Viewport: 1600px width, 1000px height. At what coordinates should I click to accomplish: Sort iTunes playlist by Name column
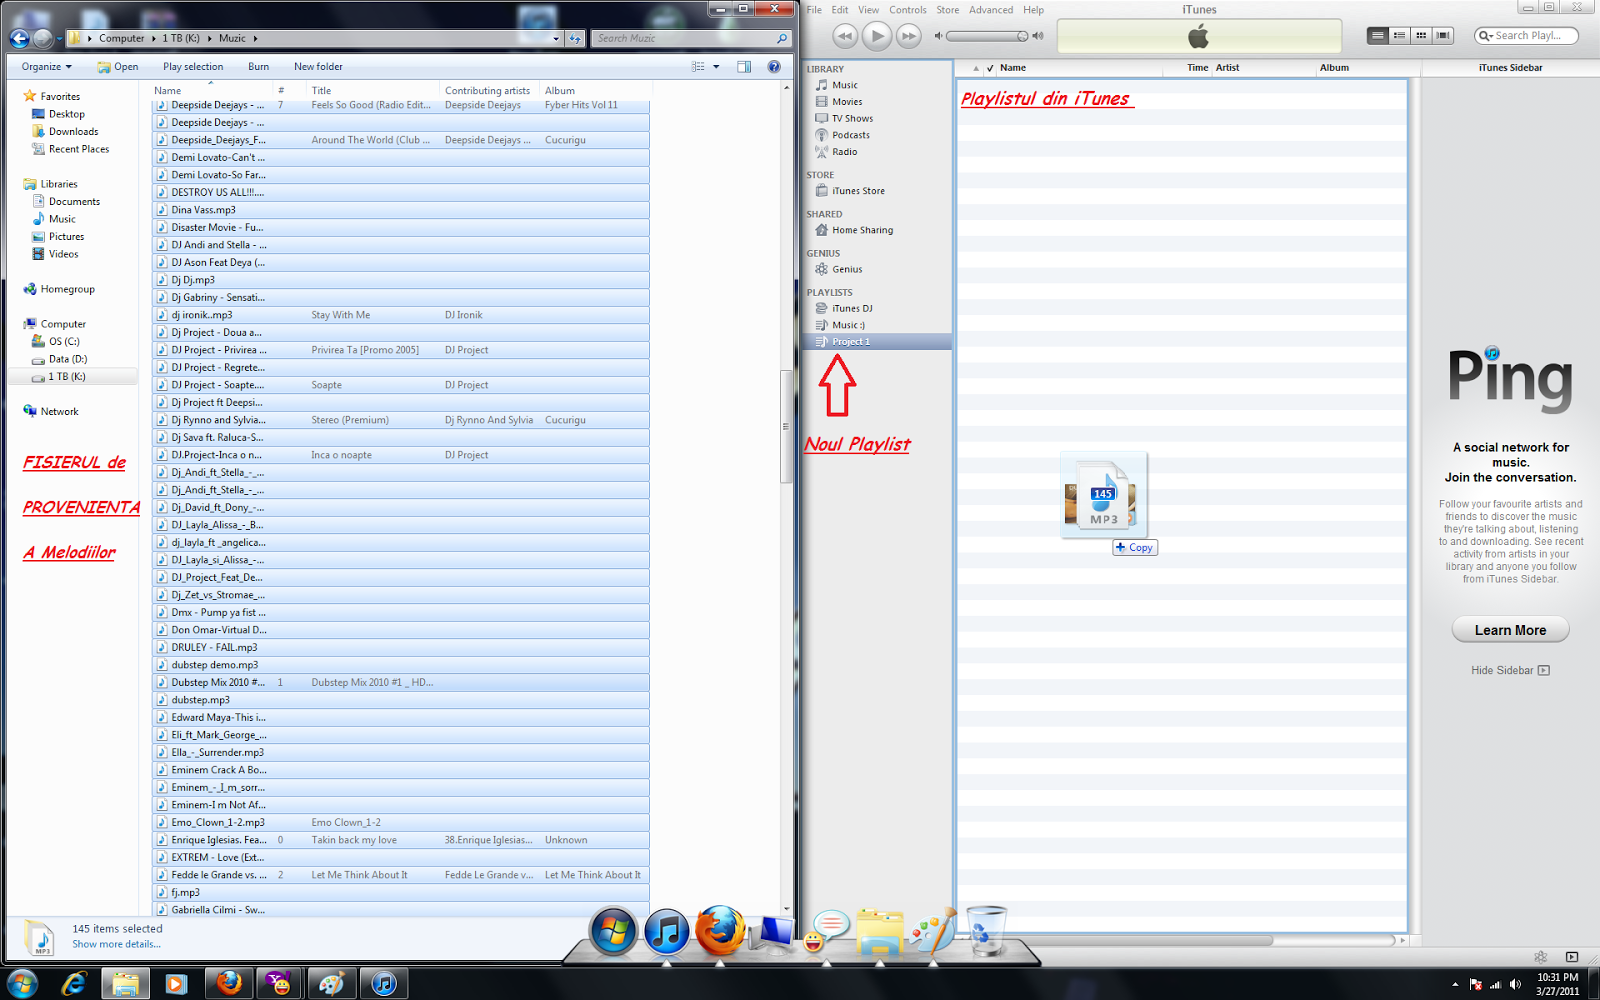[1080, 68]
